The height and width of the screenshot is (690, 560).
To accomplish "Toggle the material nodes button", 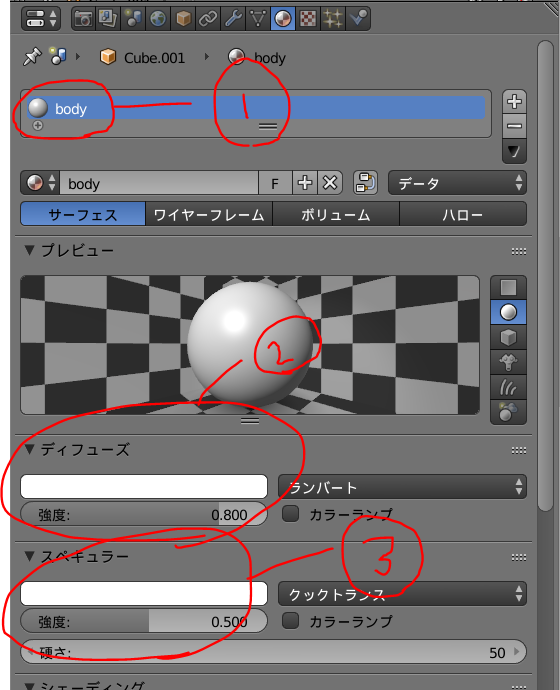I will point(365,183).
